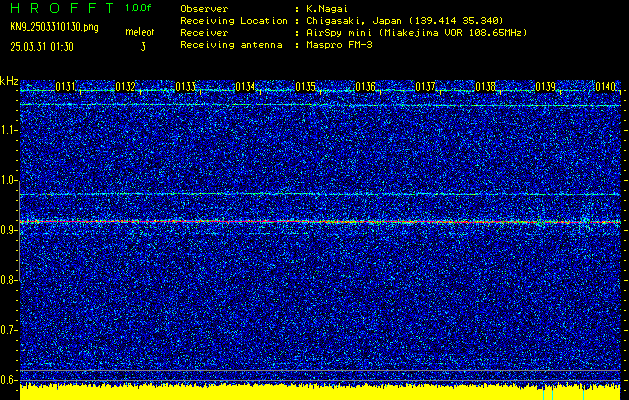Click the red carrier line near 0.92 kHz

coord(320,221)
